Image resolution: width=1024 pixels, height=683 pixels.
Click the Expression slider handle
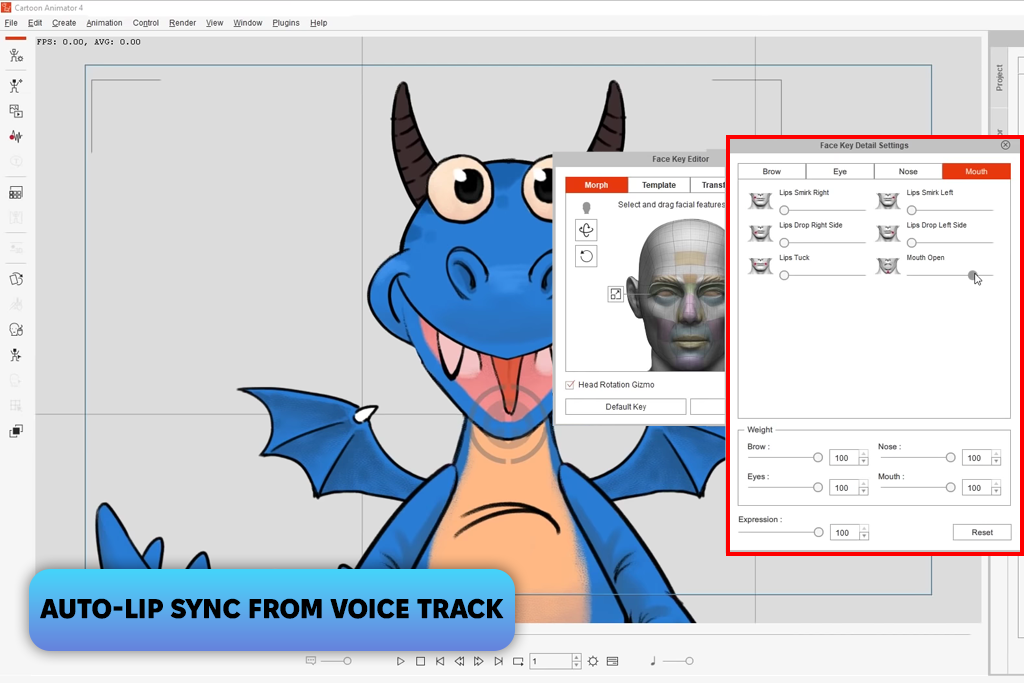coord(818,532)
